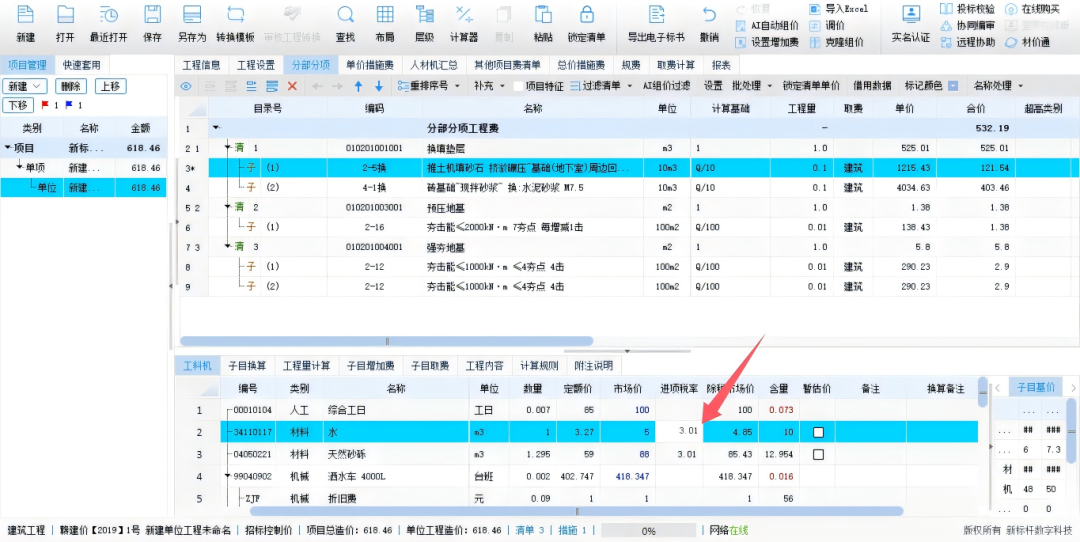Click the 标记颜色 color swatch
Screen dimensions: 1080x542
pyautogui.click(x=953, y=86)
